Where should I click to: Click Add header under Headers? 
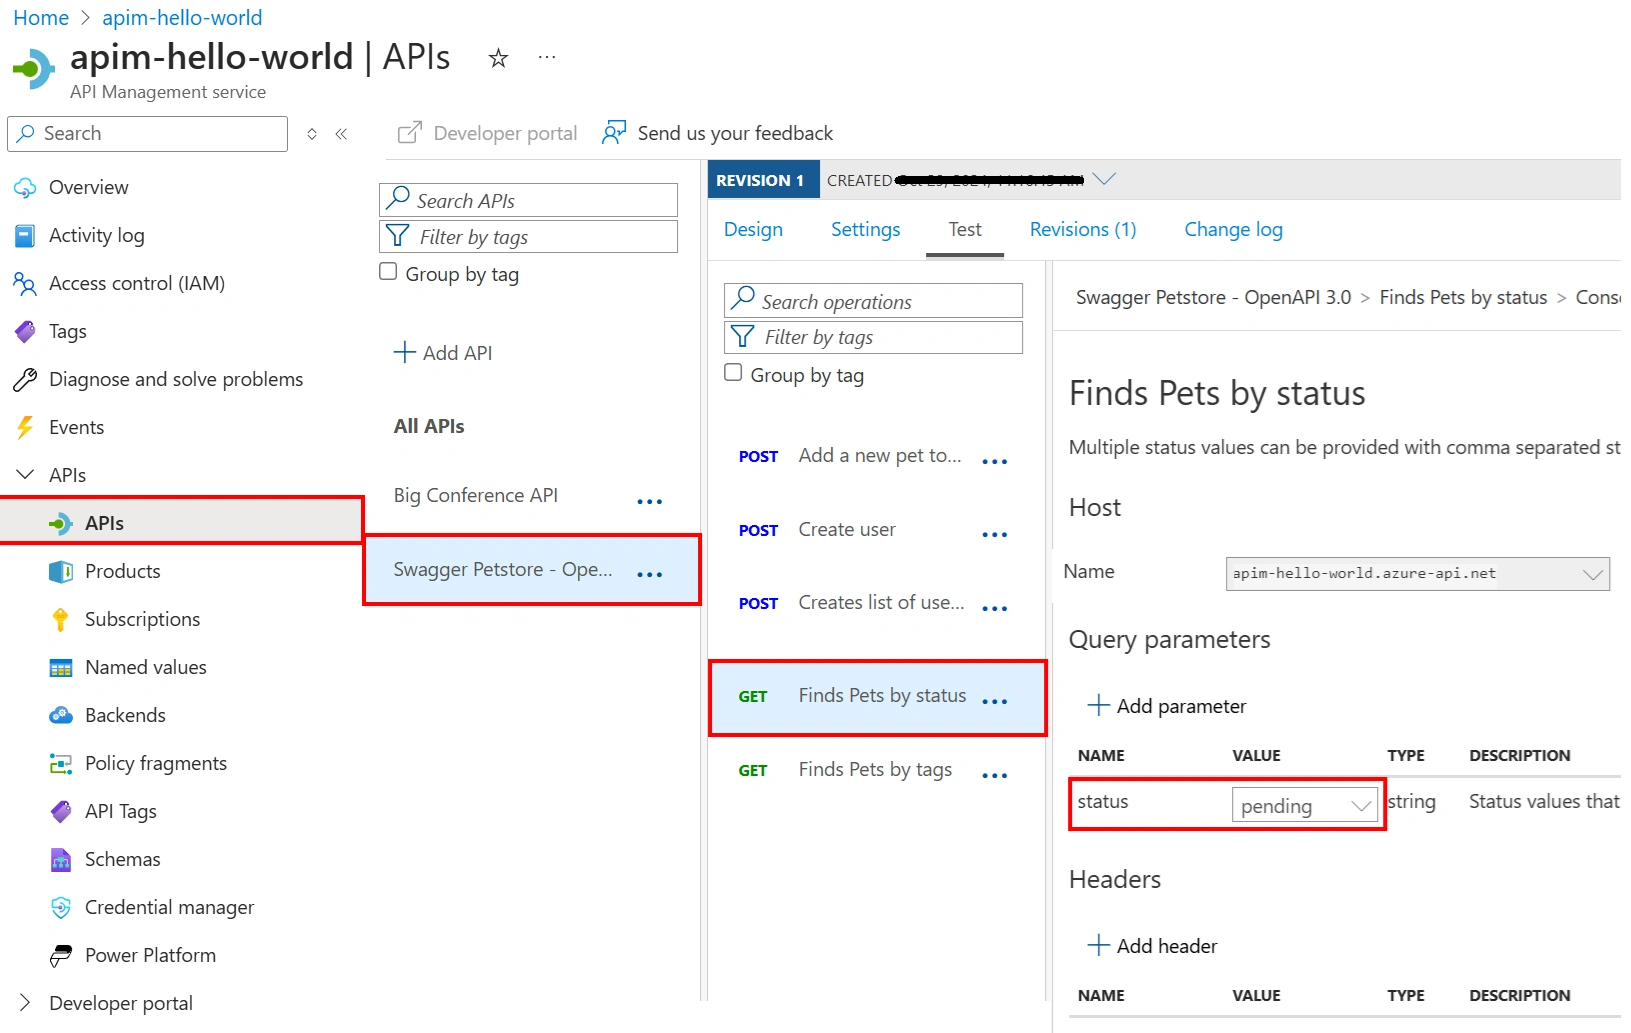point(1152,946)
